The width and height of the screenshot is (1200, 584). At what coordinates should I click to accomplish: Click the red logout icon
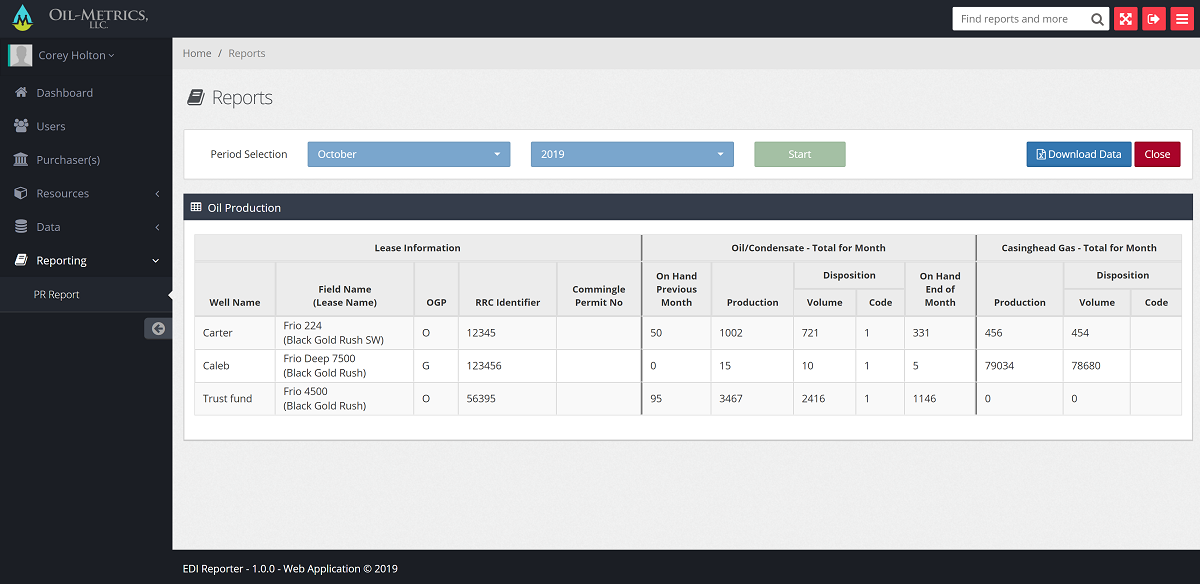click(x=1154, y=19)
